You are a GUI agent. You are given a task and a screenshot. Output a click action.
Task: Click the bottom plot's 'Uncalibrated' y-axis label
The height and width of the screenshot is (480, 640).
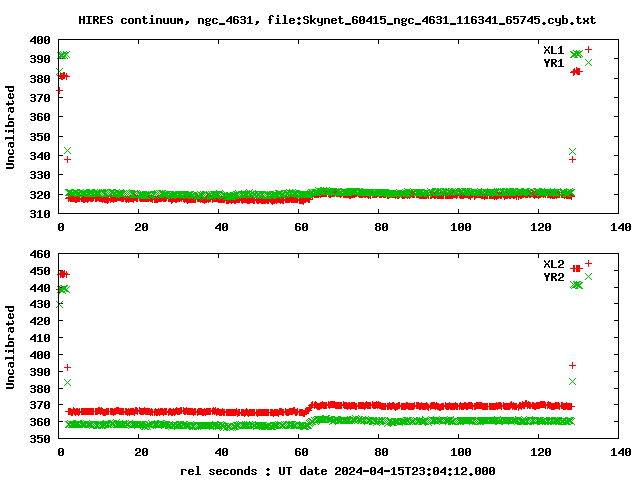tap(10, 347)
